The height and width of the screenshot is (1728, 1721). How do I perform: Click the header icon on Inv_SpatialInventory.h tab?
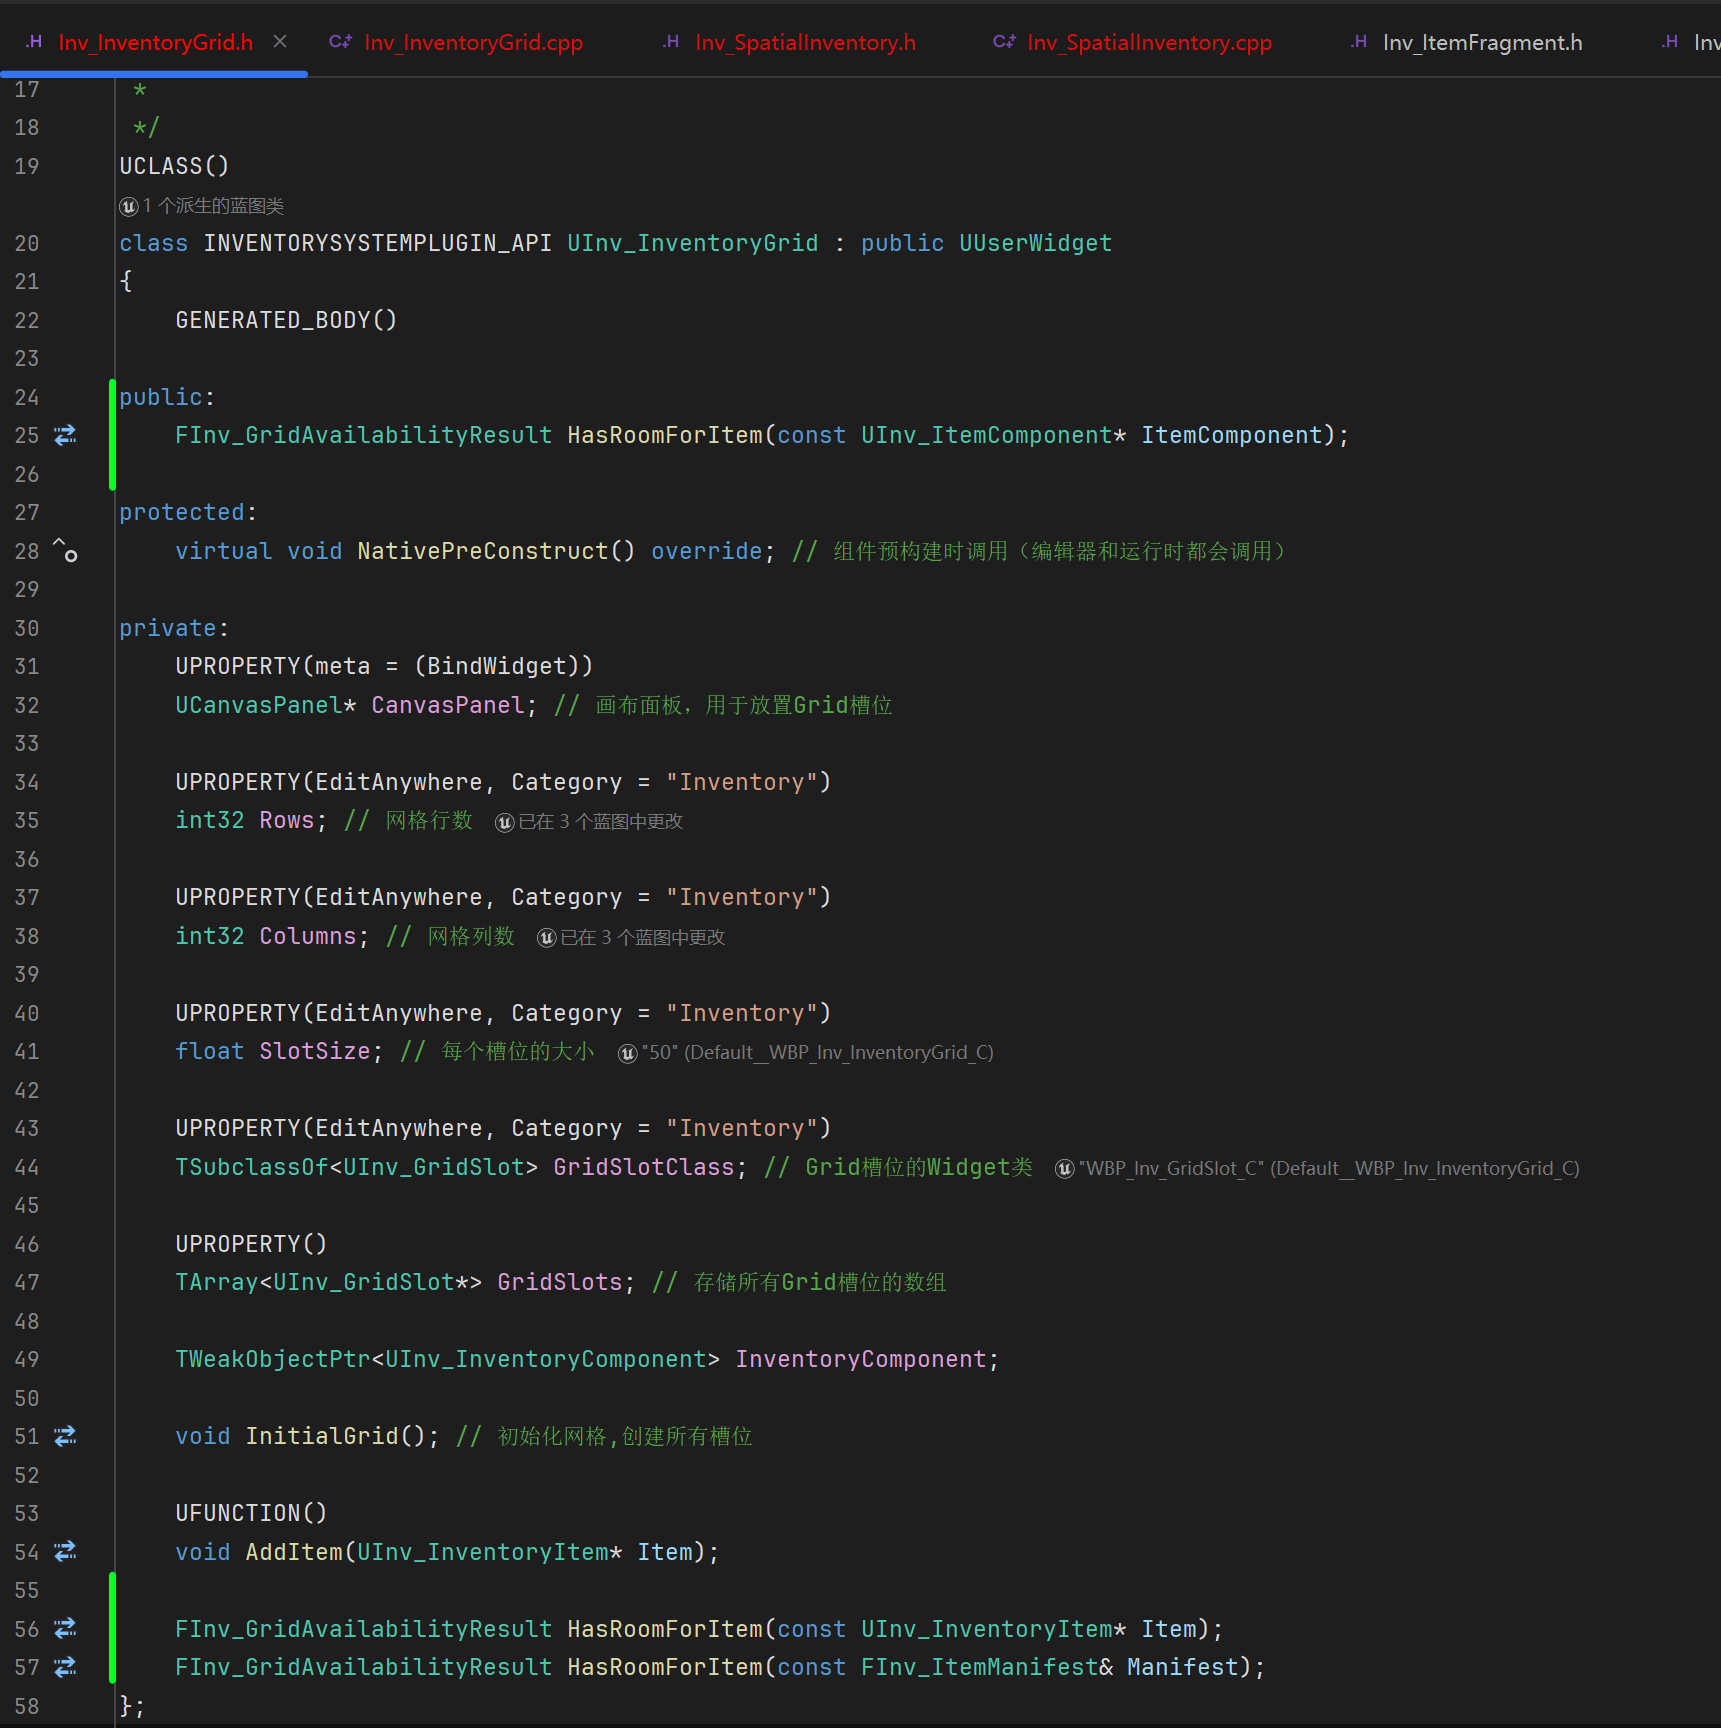[671, 42]
